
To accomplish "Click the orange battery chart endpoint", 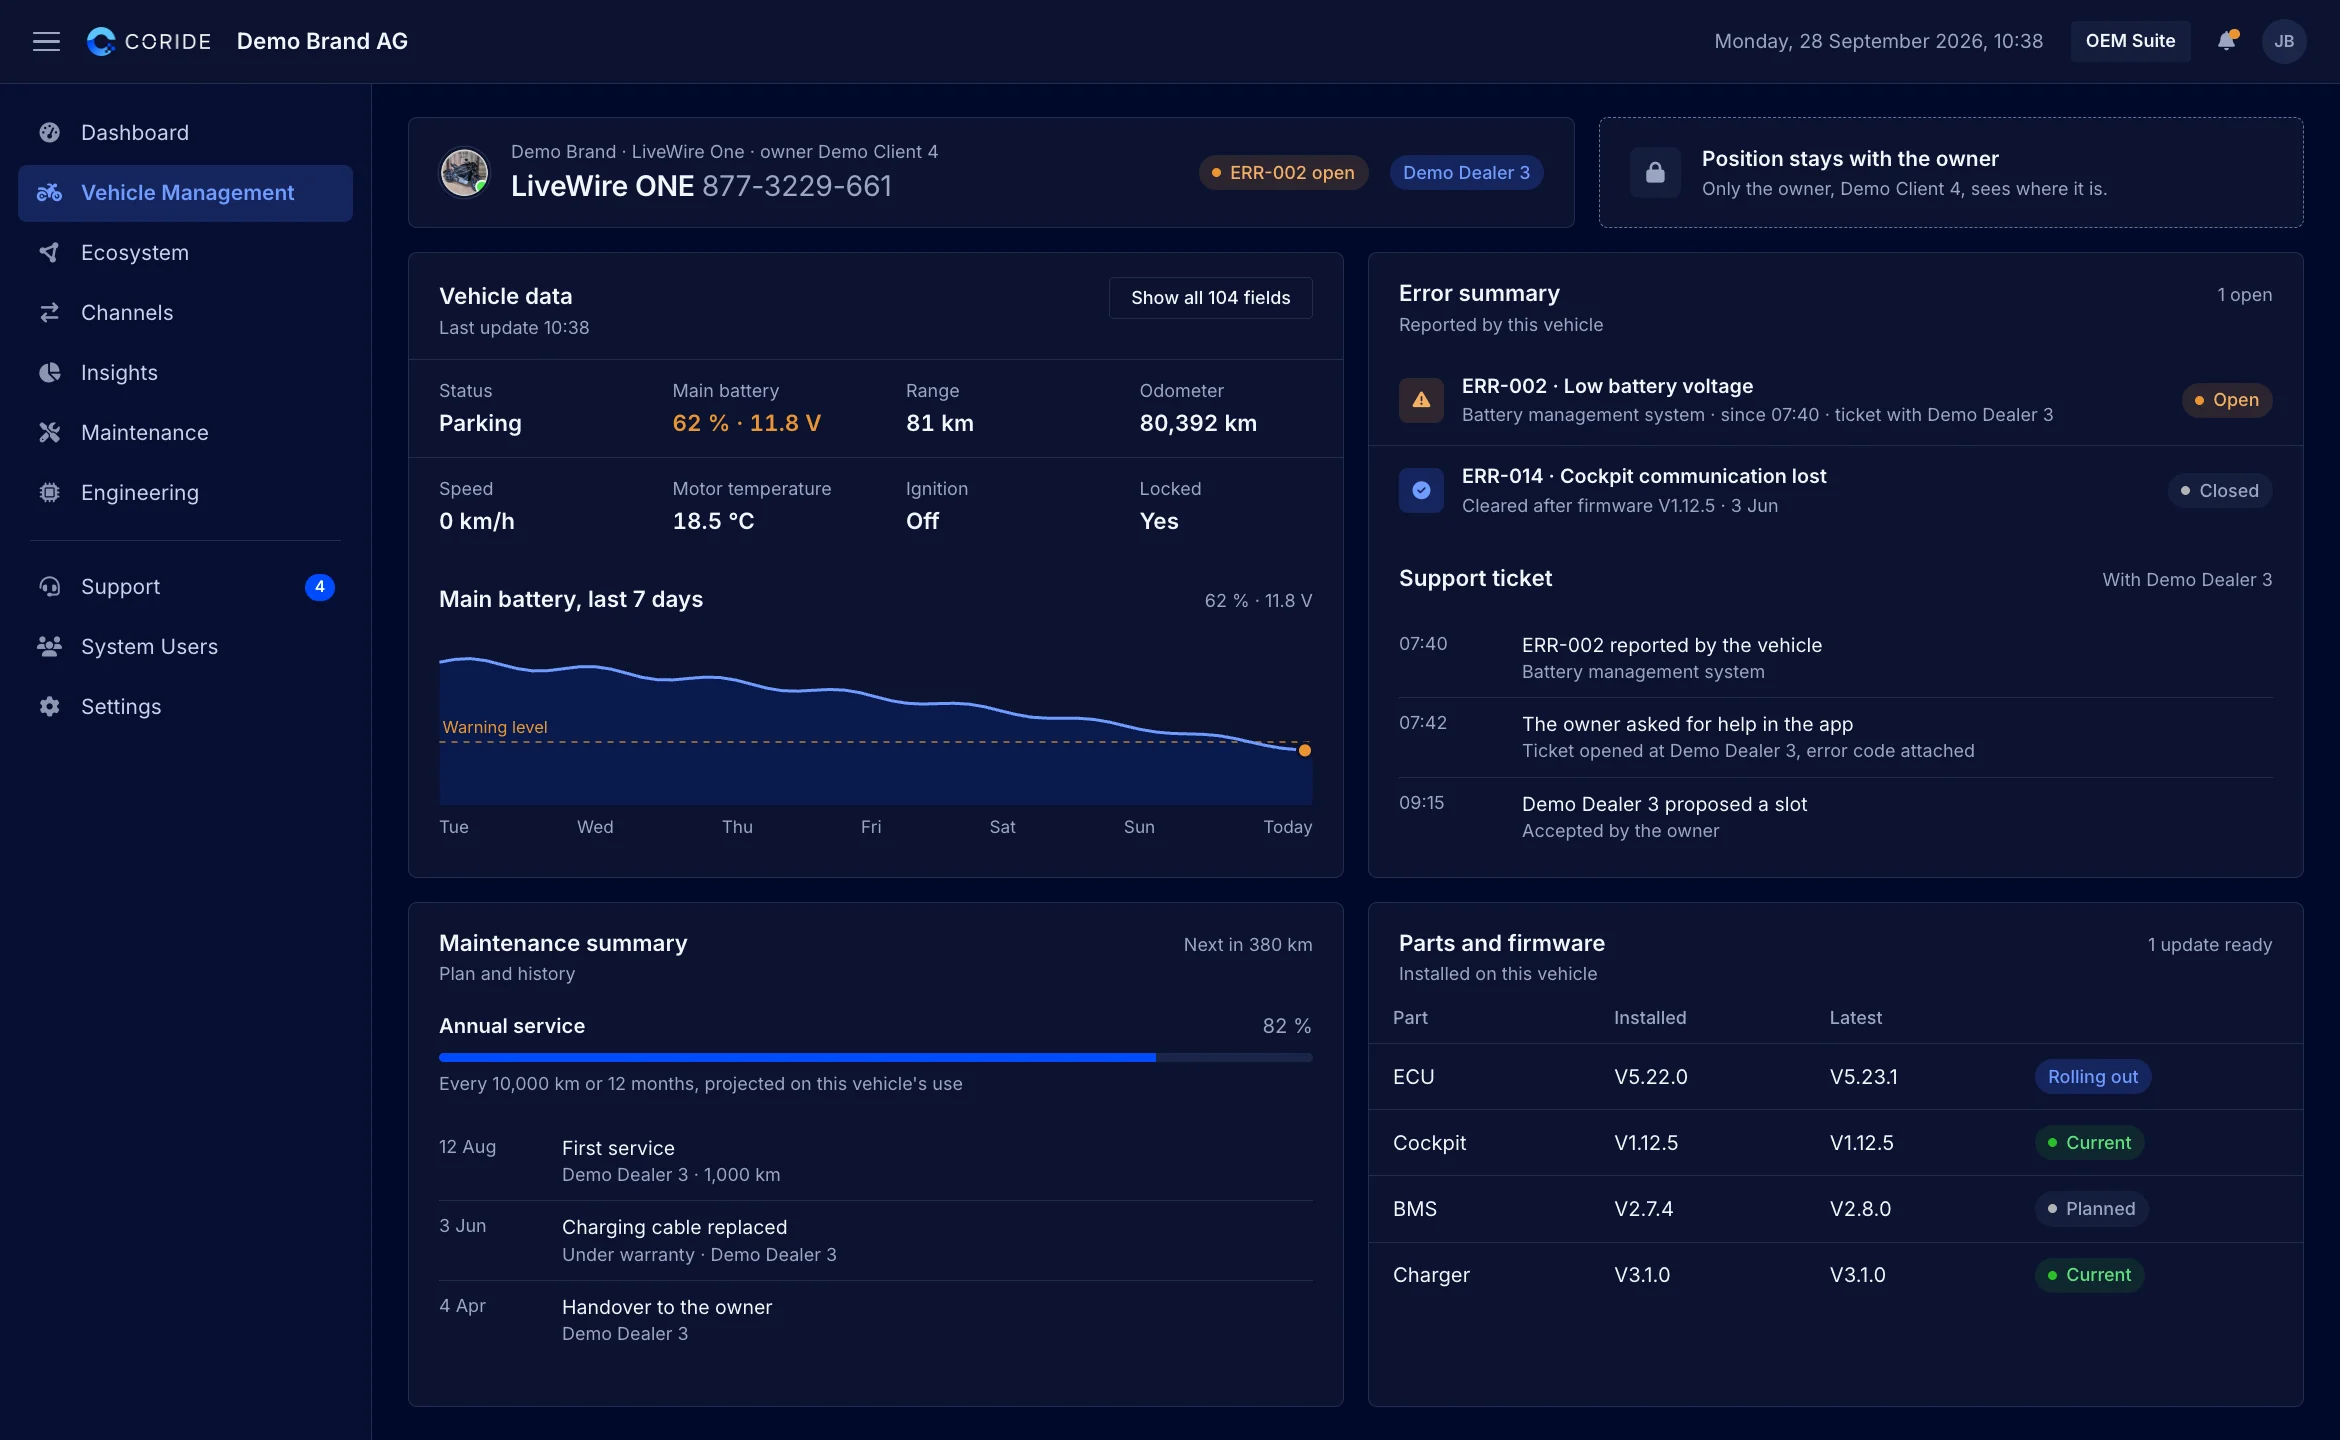I will [1304, 750].
